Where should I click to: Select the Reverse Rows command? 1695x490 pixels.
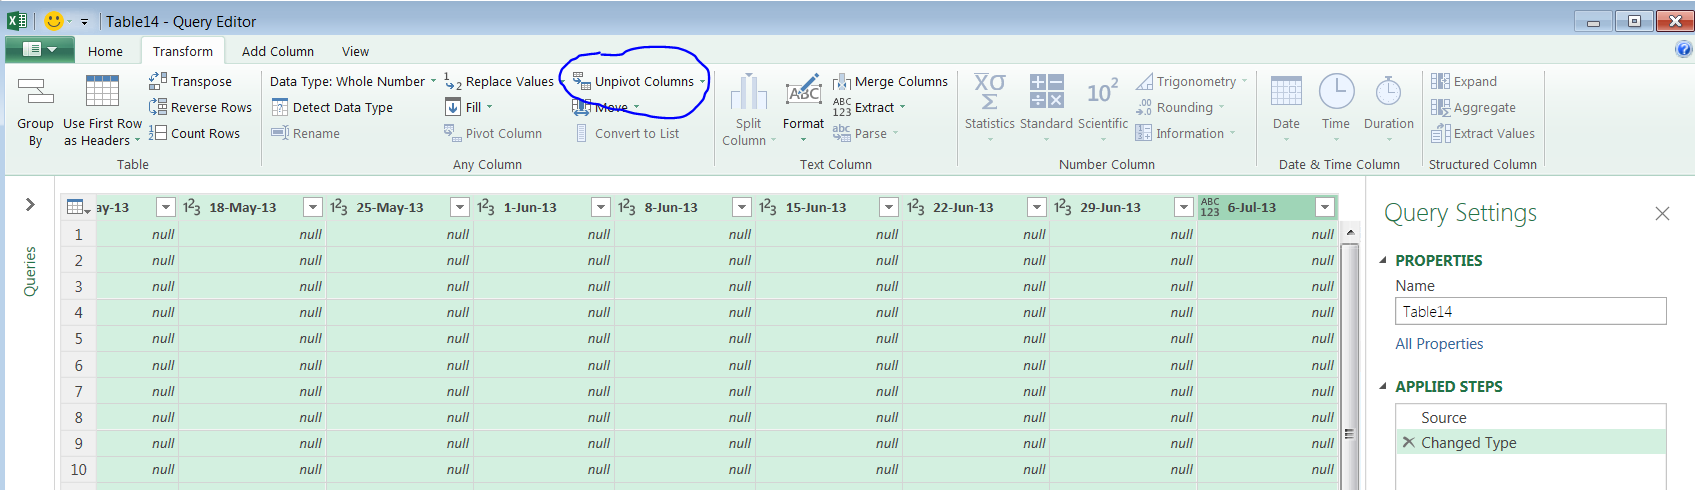coord(211,107)
